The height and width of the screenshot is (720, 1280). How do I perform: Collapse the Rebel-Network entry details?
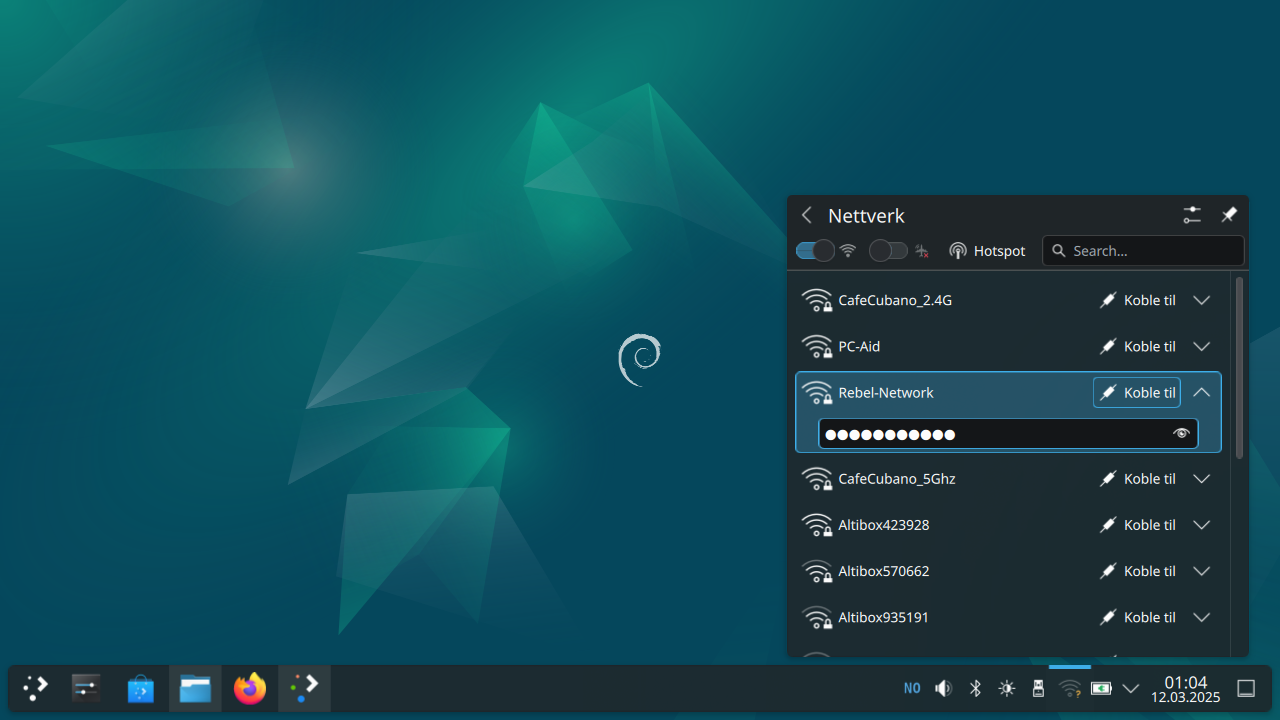[1202, 393]
